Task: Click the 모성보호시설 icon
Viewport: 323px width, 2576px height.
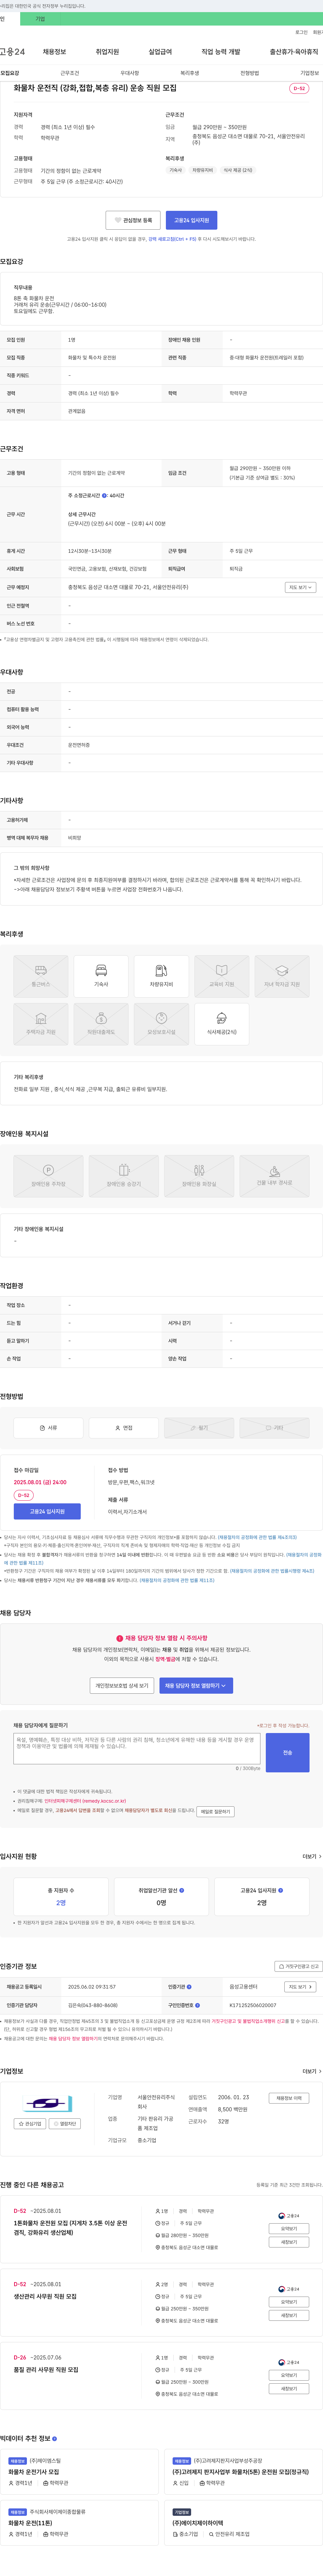Action: 161,1024
